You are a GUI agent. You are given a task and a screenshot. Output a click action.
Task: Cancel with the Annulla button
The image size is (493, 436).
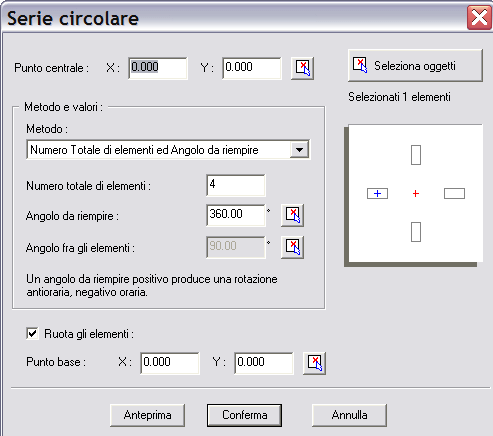(x=349, y=415)
